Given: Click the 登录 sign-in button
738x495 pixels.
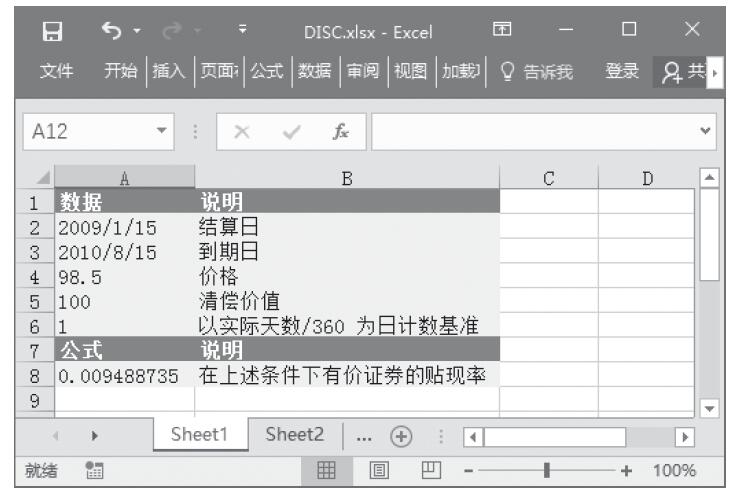Looking at the screenshot, I should pyautogui.click(x=622, y=72).
